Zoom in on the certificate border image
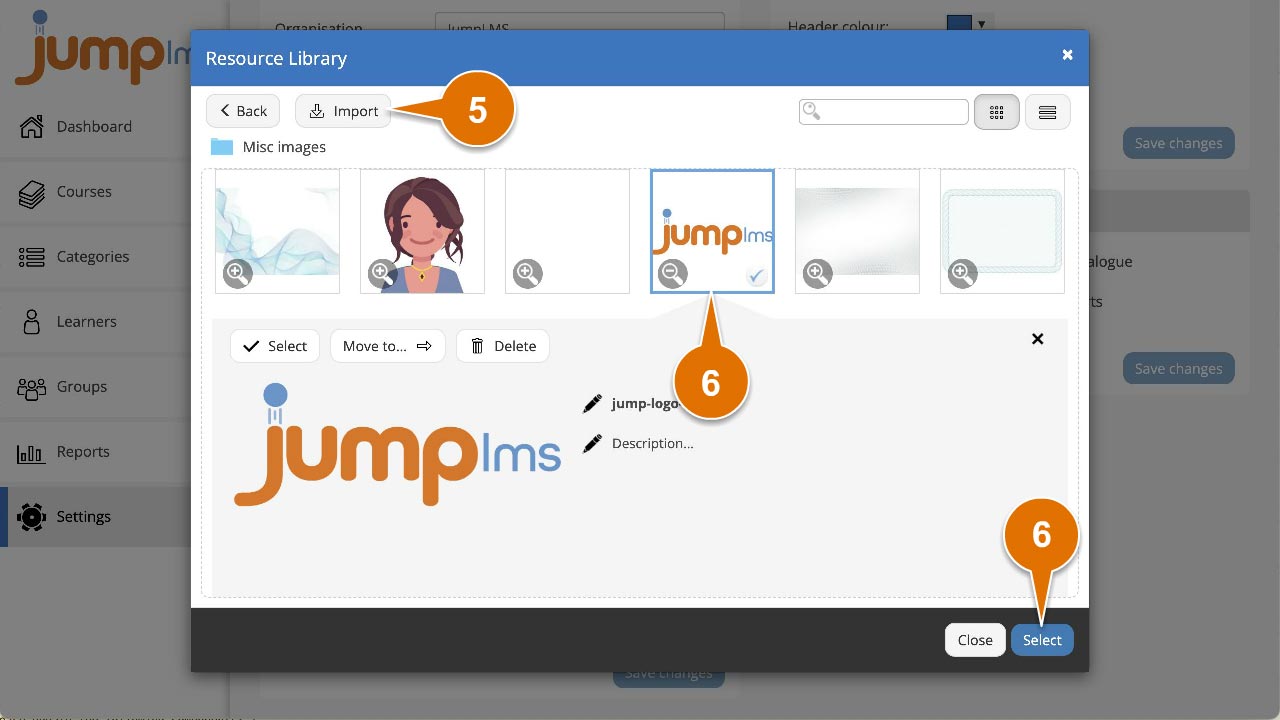 (x=962, y=273)
